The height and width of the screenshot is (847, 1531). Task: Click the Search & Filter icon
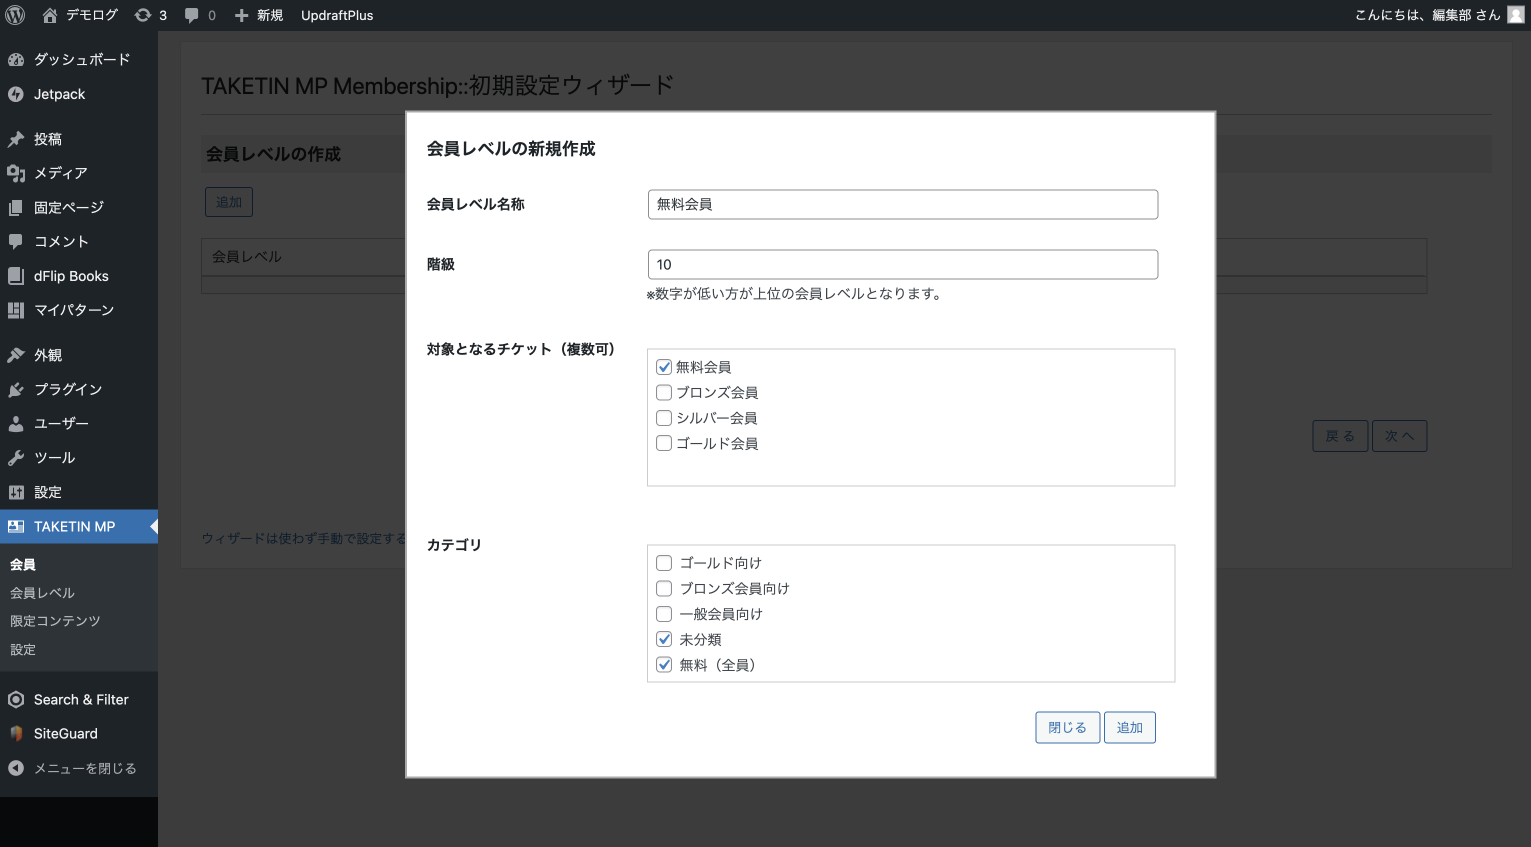pyautogui.click(x=16, y=699)
